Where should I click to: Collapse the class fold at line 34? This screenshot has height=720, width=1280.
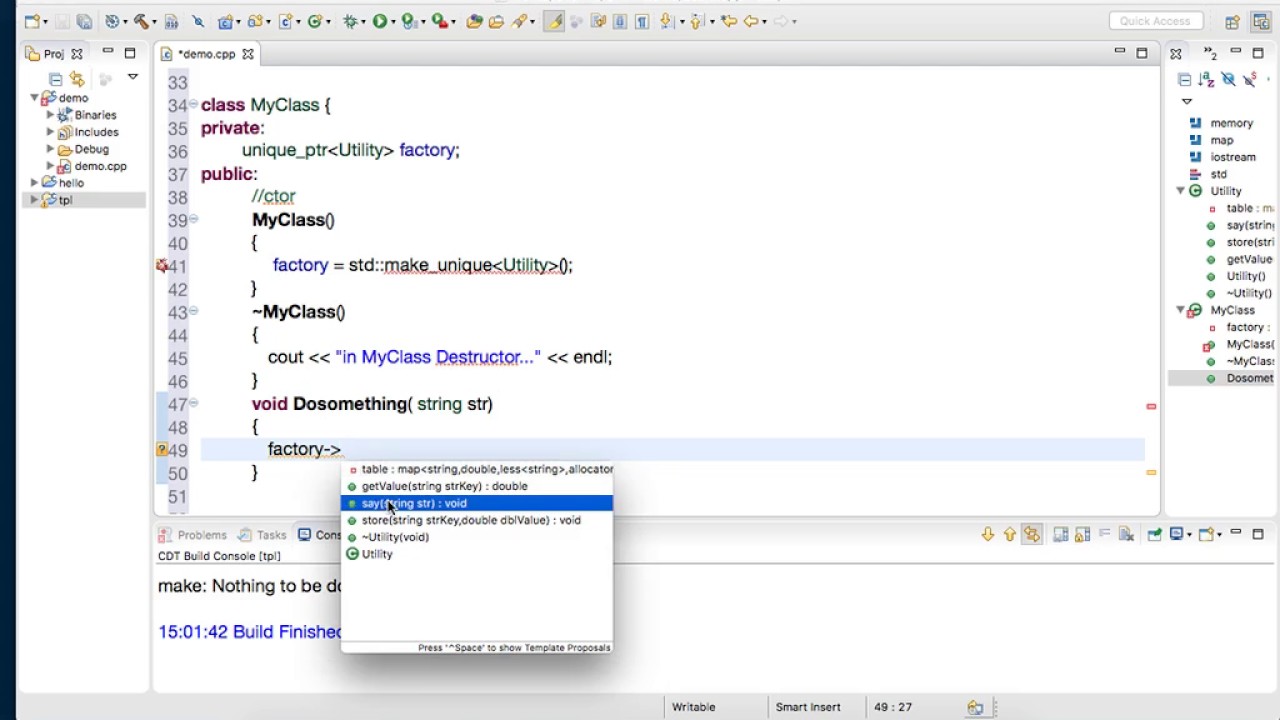coord(194,105)
